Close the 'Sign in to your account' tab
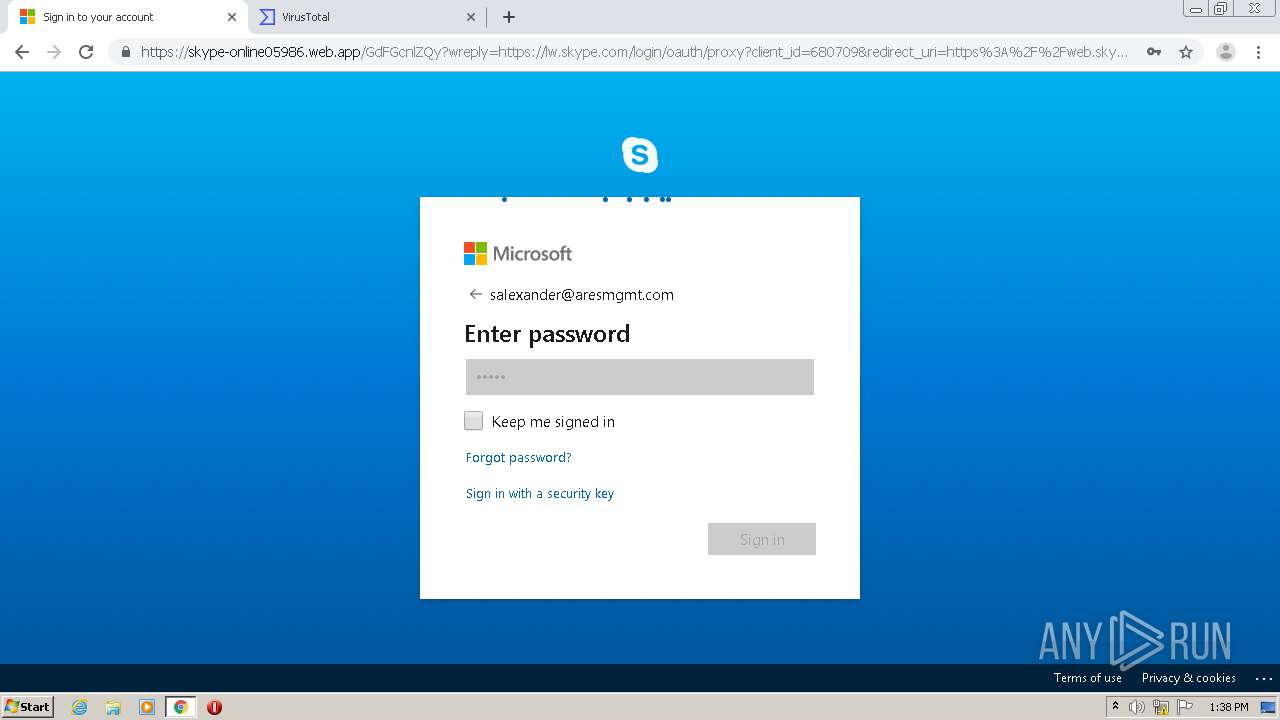The height and width of the screenshot is (720, 1280). point(232,17)
